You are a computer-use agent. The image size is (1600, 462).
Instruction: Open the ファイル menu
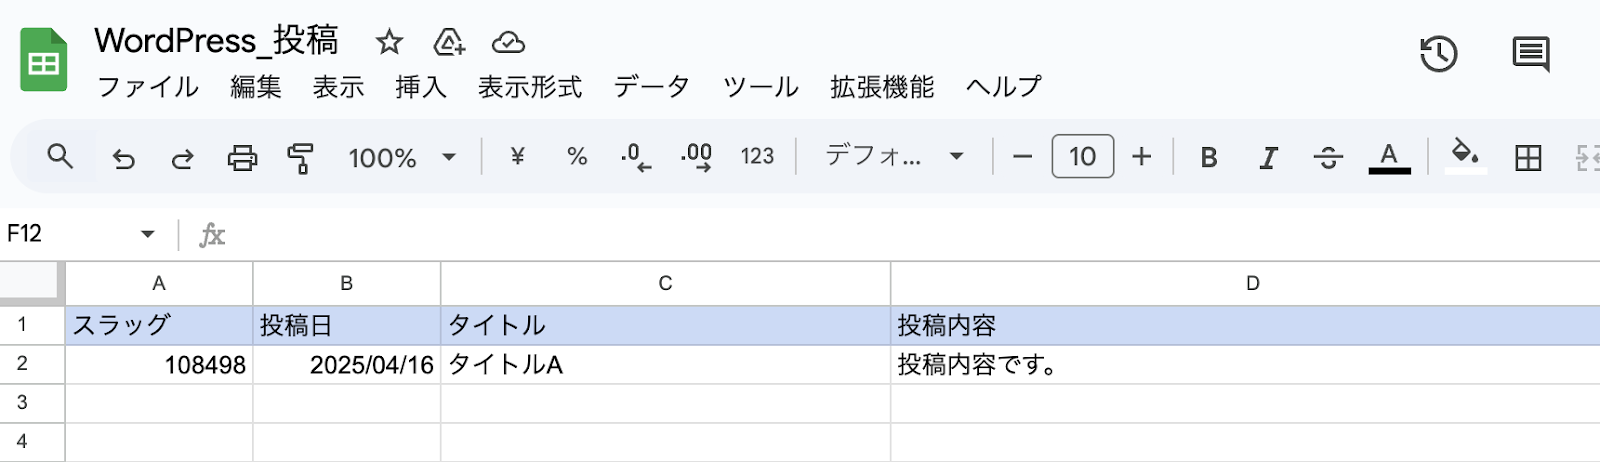(x=148, y=88)
